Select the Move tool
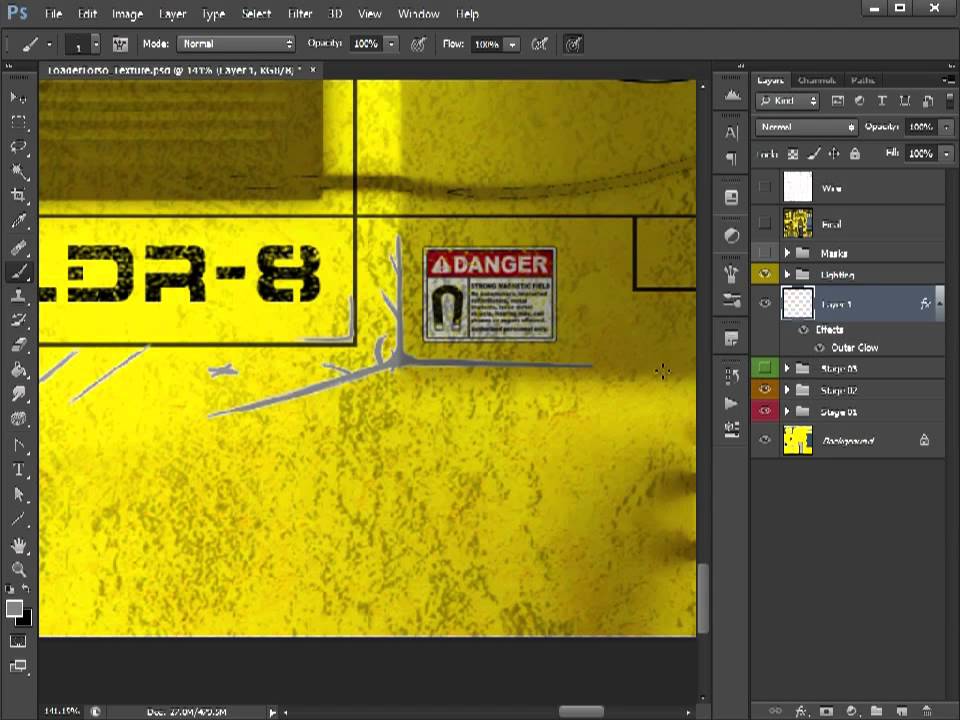This screenshot has height=720, width=960. pyautogui.click(x=18, y=97)
